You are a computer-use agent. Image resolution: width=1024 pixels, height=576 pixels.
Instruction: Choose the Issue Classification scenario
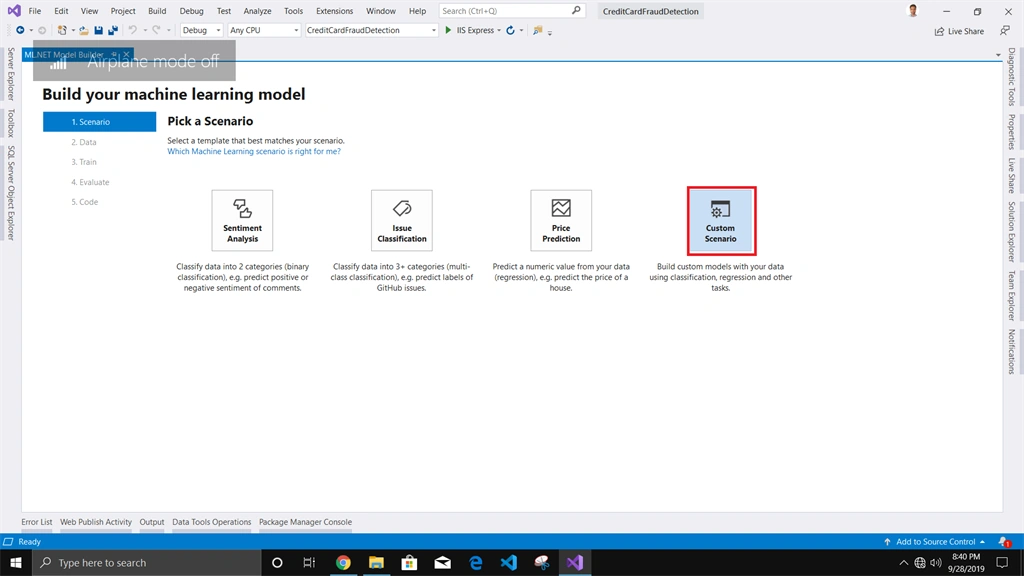(x=402, y=221)
